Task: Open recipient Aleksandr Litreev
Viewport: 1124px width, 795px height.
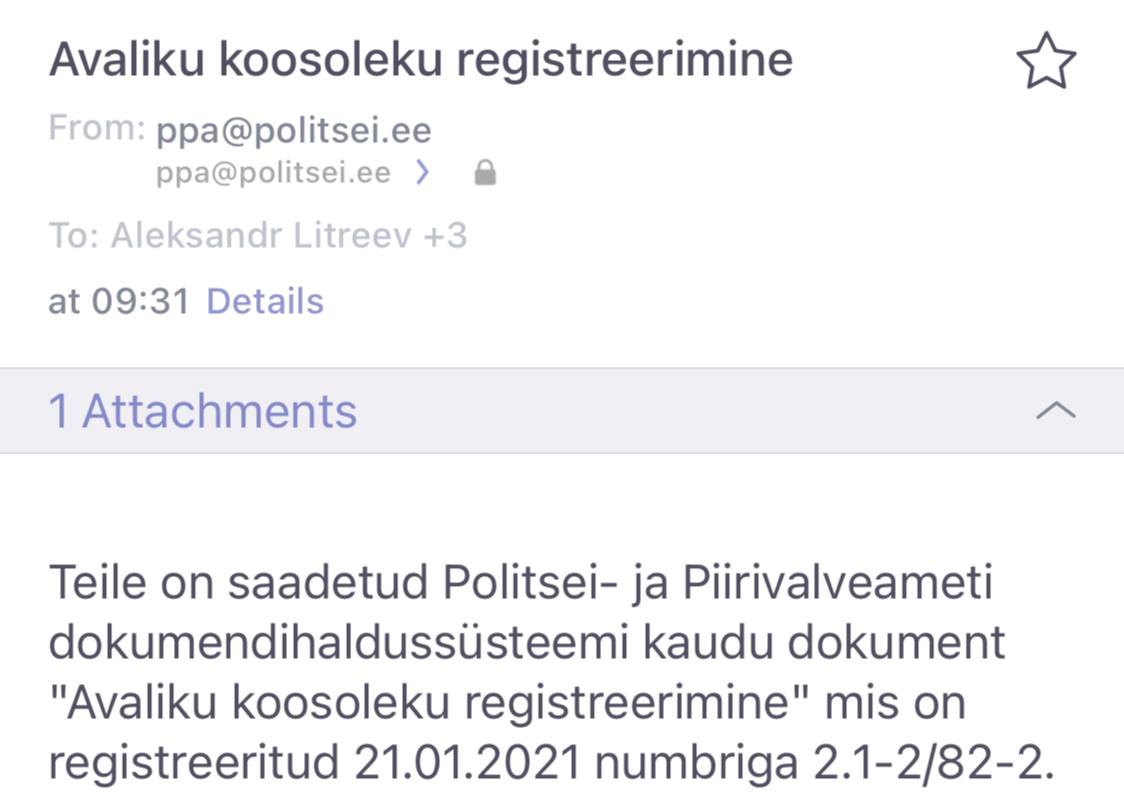Action: tap(261, 236)
